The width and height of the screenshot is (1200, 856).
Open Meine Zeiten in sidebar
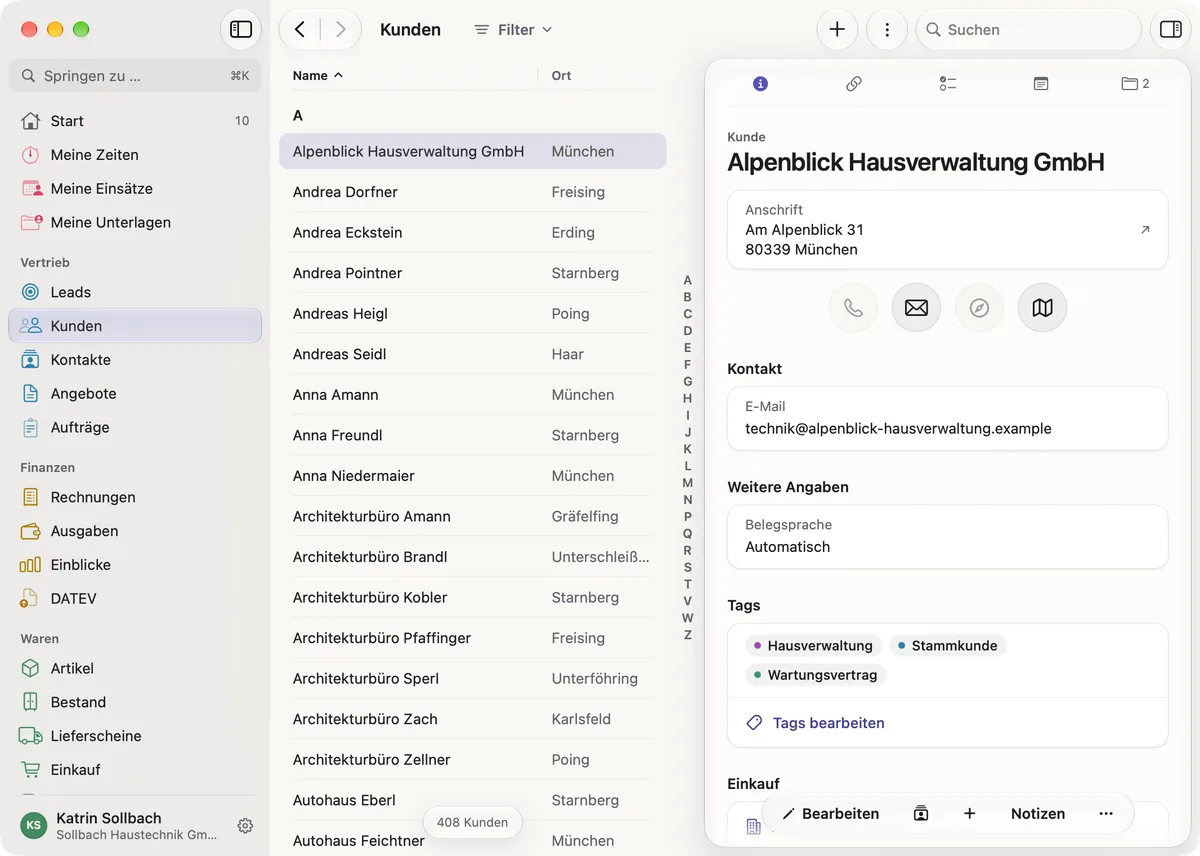135,155
